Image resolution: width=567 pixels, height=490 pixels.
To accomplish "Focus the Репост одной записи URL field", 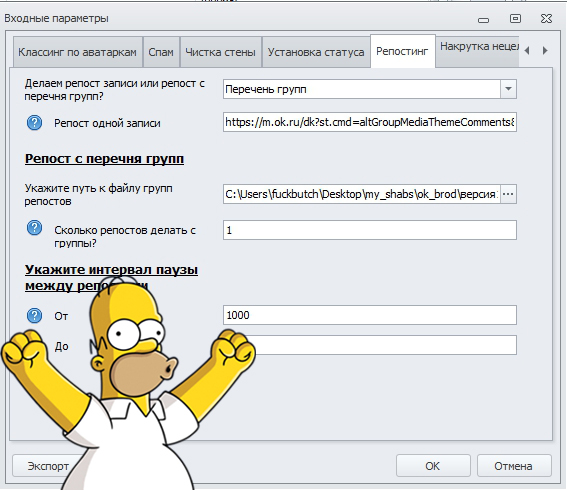I will tap(370, 122).
